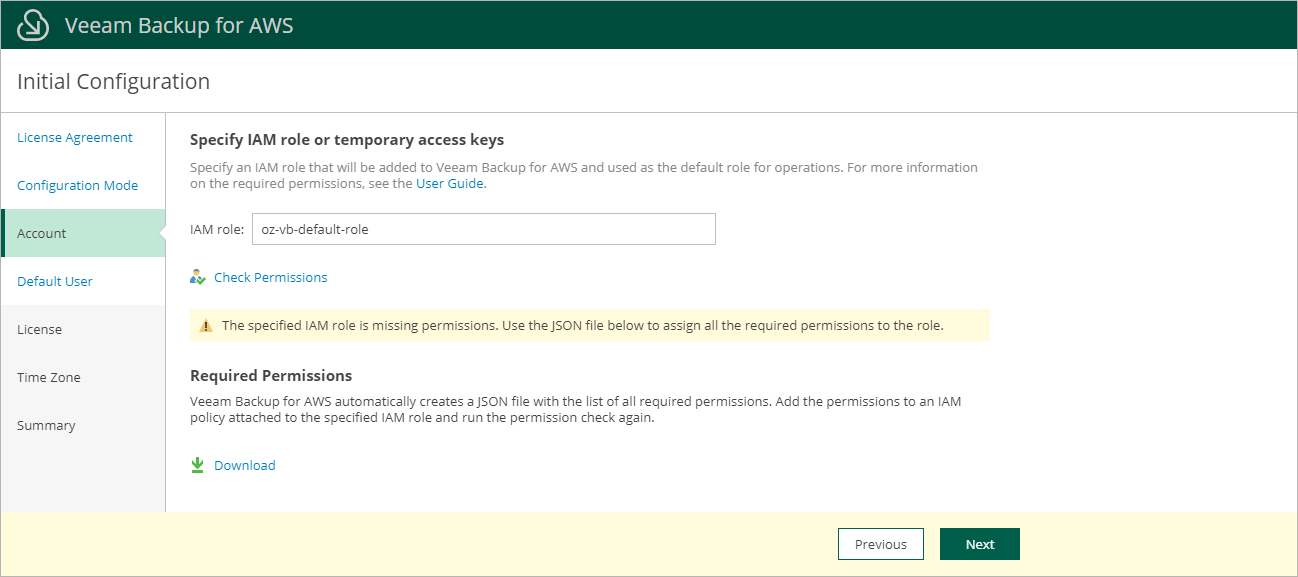Click the Download link text

245,465
